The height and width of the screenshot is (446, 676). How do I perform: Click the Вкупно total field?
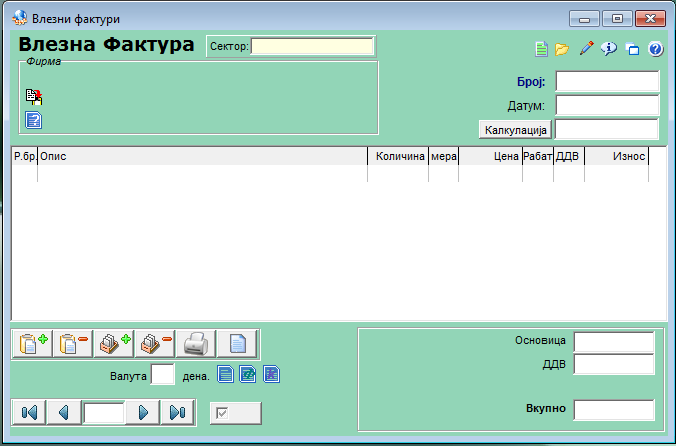614,409
